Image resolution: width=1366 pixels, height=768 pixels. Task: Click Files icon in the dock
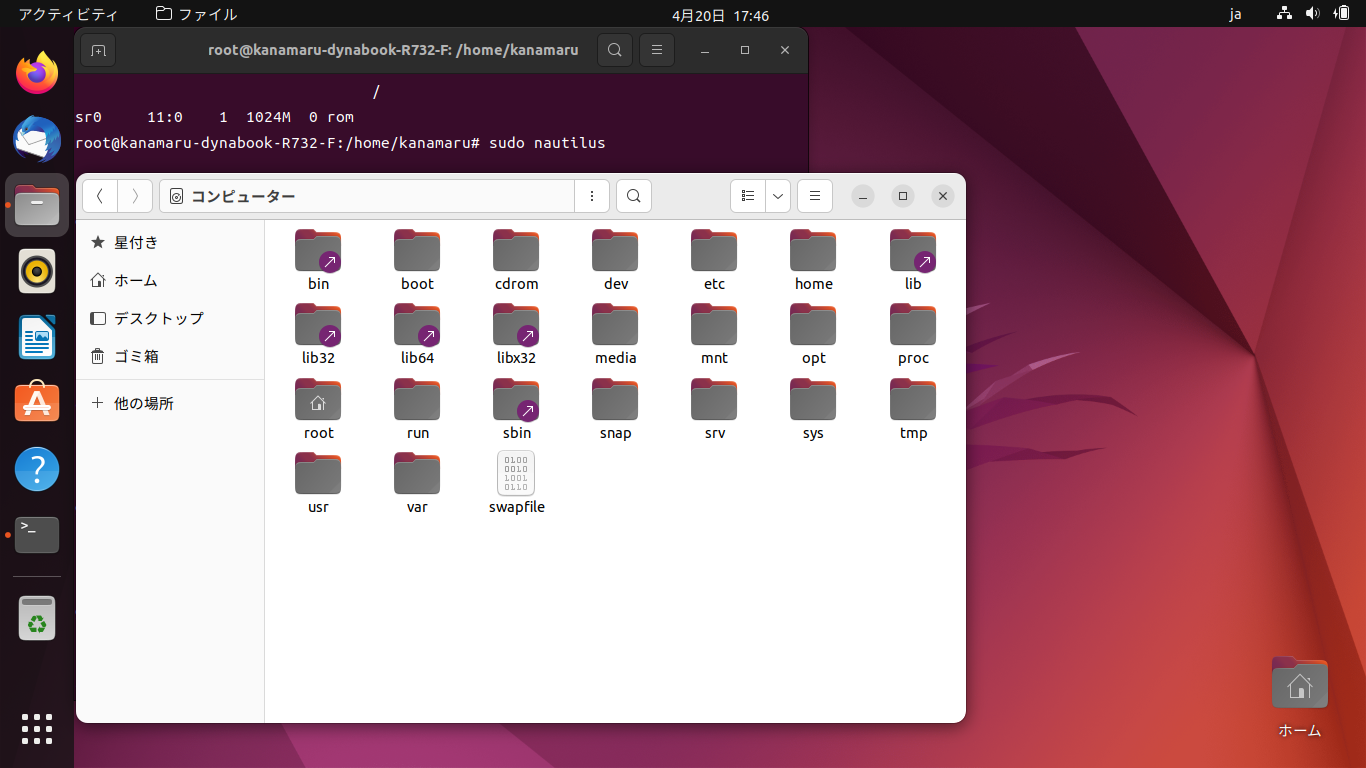tap(37, 205)
